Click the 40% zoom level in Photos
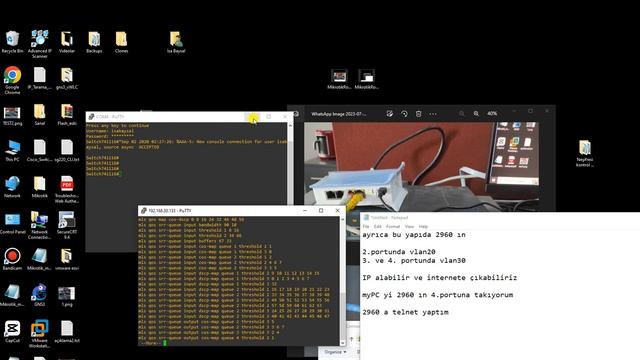Viewport: 640px width, 360px height. coord(492,114)
